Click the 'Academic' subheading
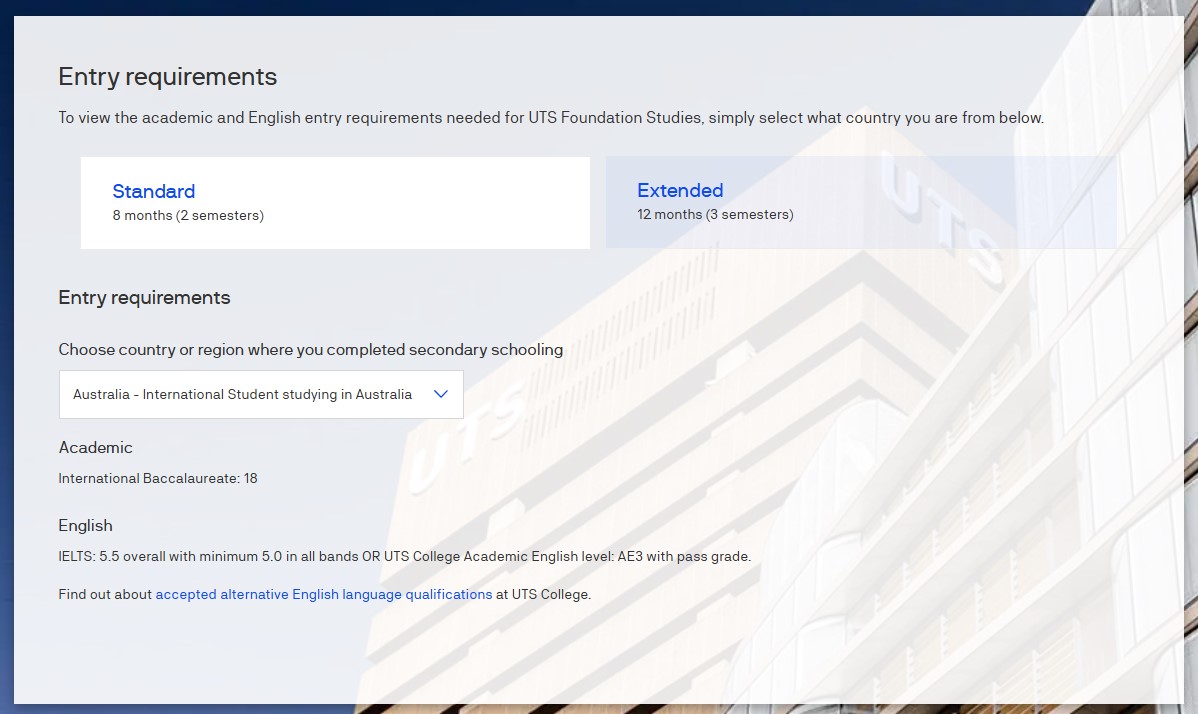 pyautogui.click(x=96, y=447)
